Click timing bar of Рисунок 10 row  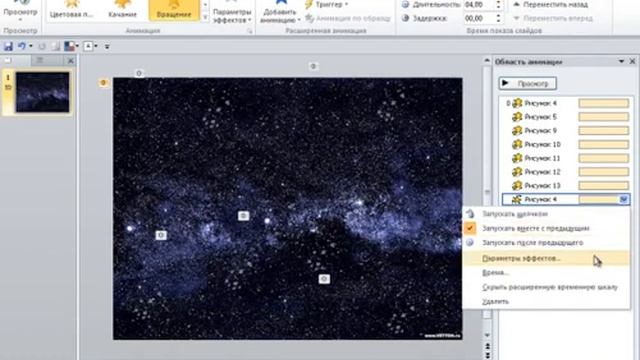(604, 144)
